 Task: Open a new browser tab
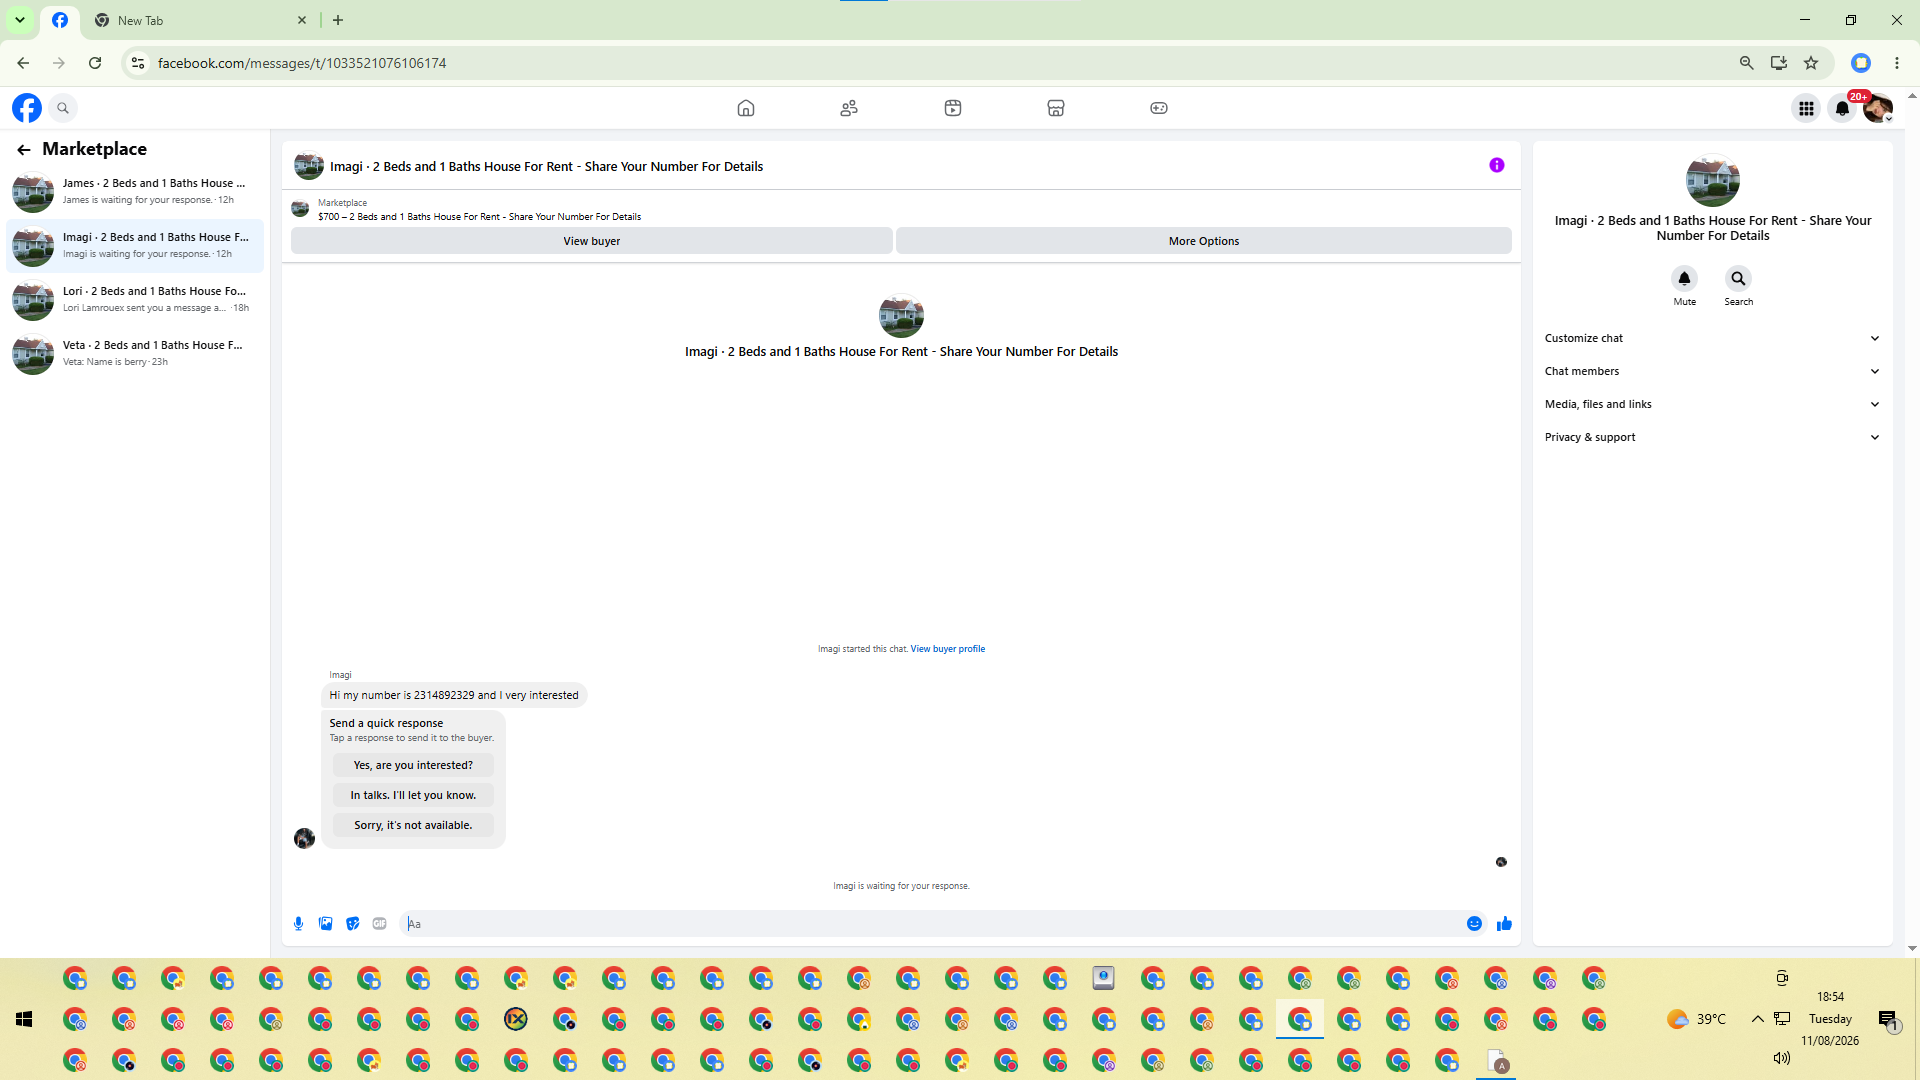click(x=338, y=20)
